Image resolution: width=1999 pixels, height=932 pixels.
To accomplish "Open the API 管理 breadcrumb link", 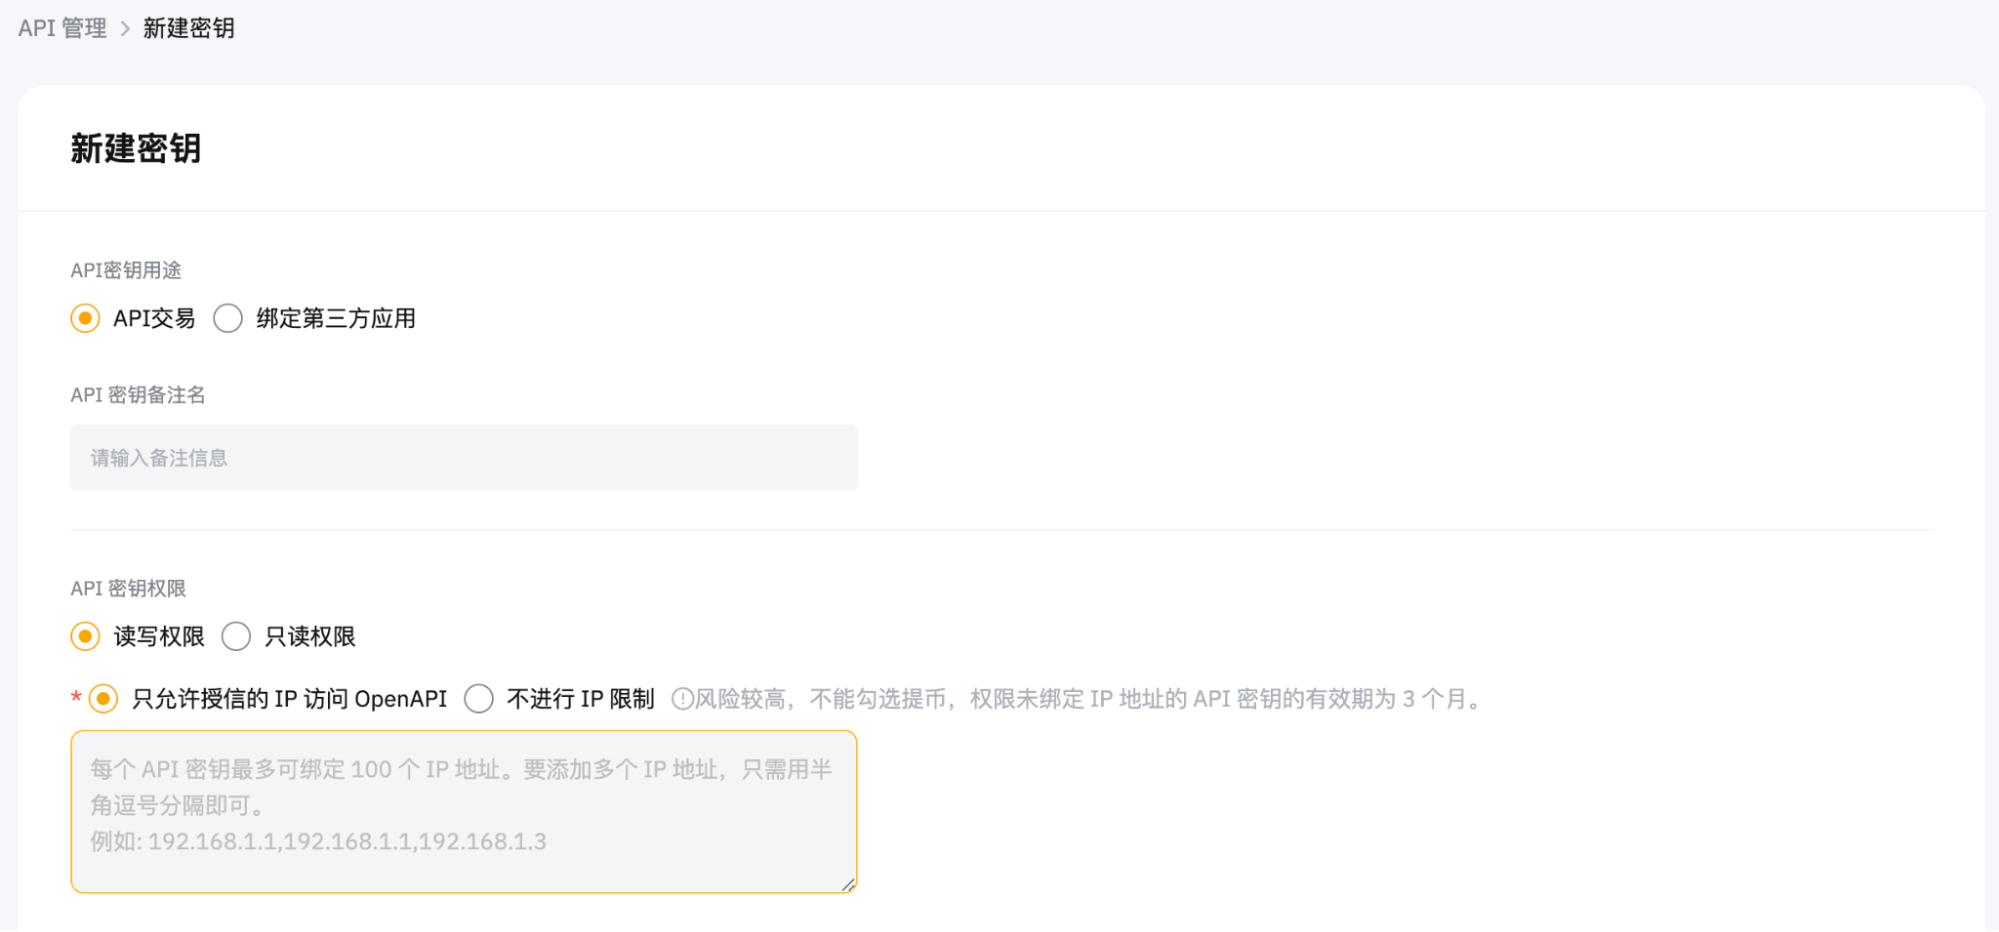I will pyautogui.click(x=60, y=28).
